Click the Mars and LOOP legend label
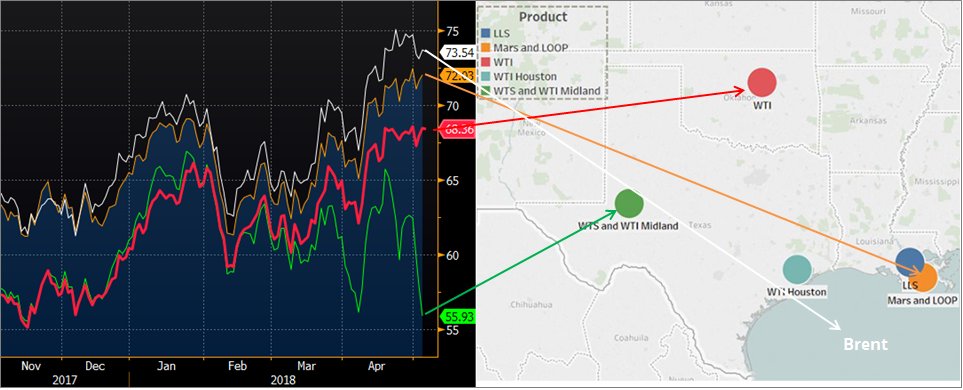Screen dimensions: 963x390 [531, 47]
